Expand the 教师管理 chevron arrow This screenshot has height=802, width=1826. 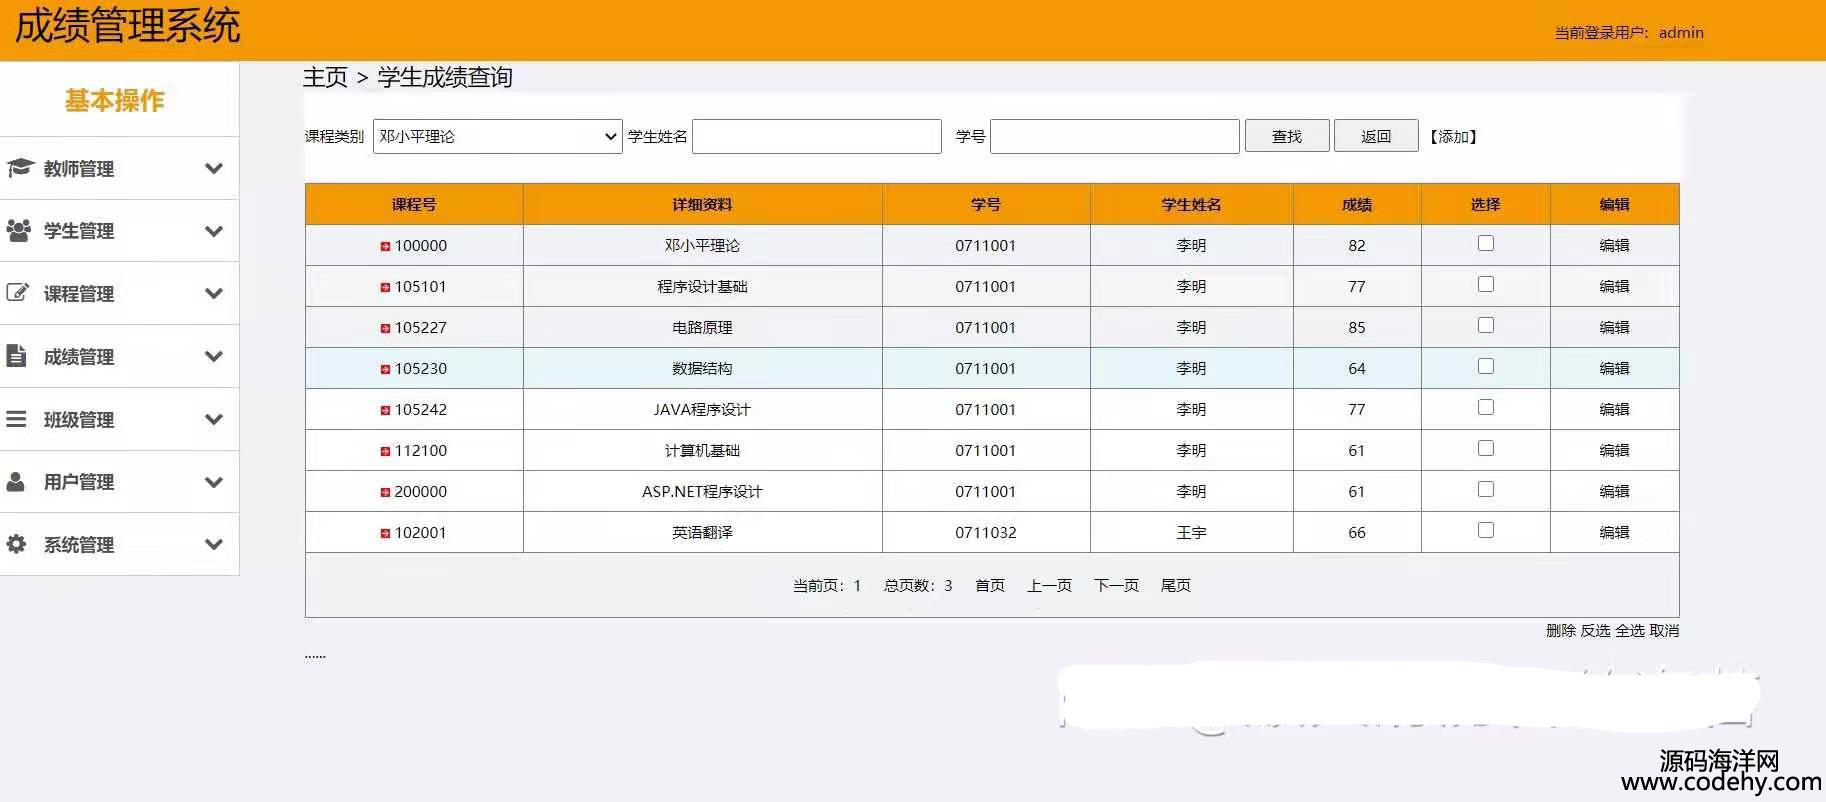(x=213, y=168)
